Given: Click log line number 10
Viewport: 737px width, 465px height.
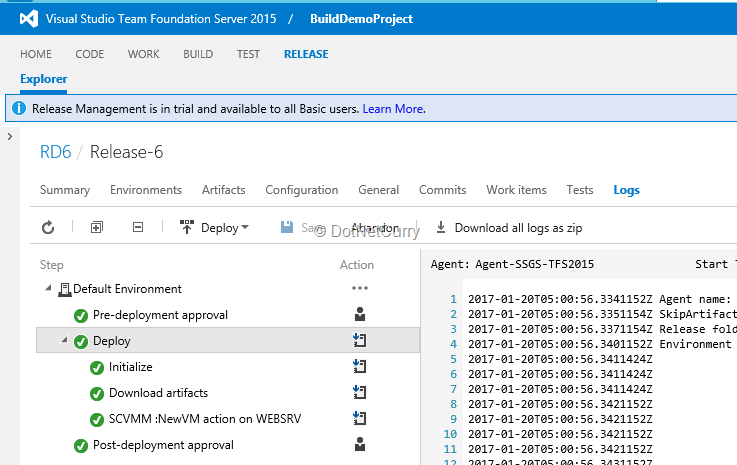Looking at the screenshot, I should coord(450,434).
